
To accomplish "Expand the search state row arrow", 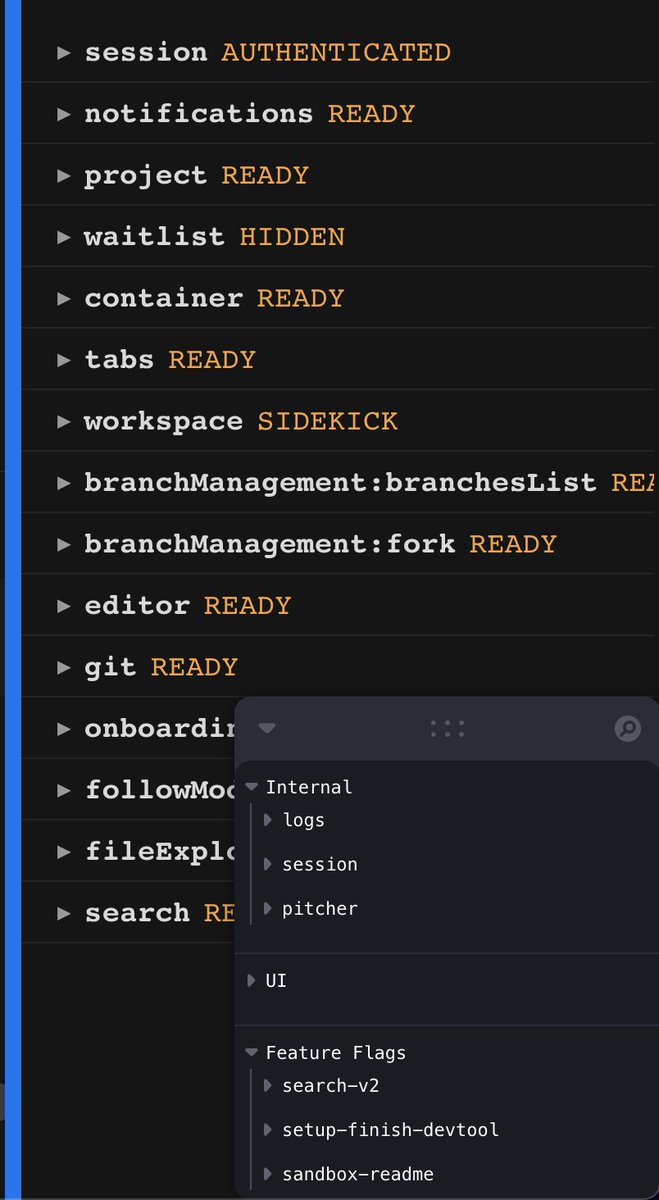I will pos(64,913).
